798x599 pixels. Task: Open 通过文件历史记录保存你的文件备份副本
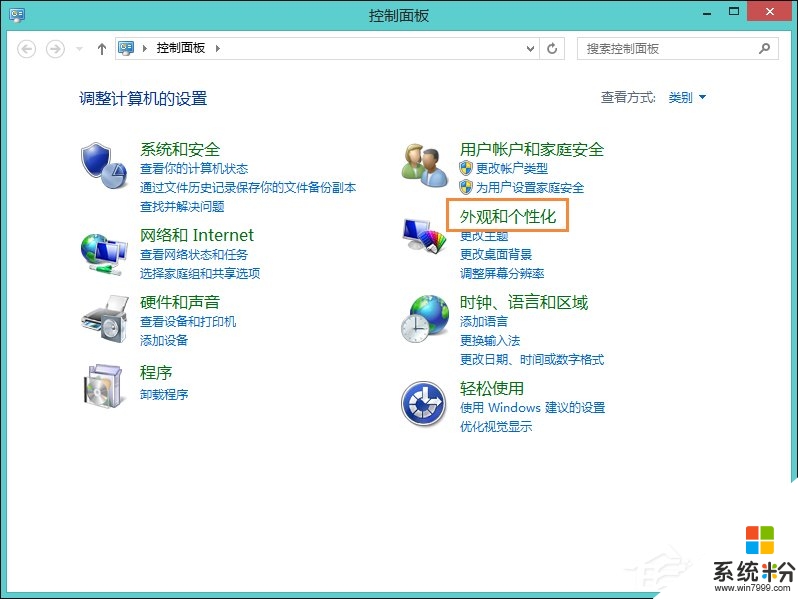[x=248, y=187]
